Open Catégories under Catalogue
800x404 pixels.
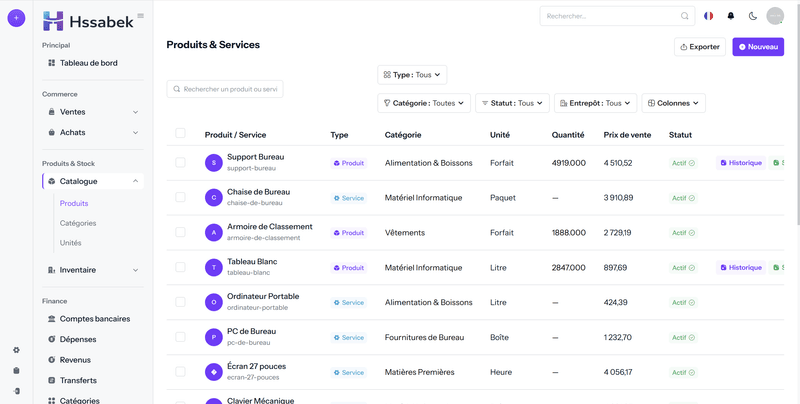(78, 223)
